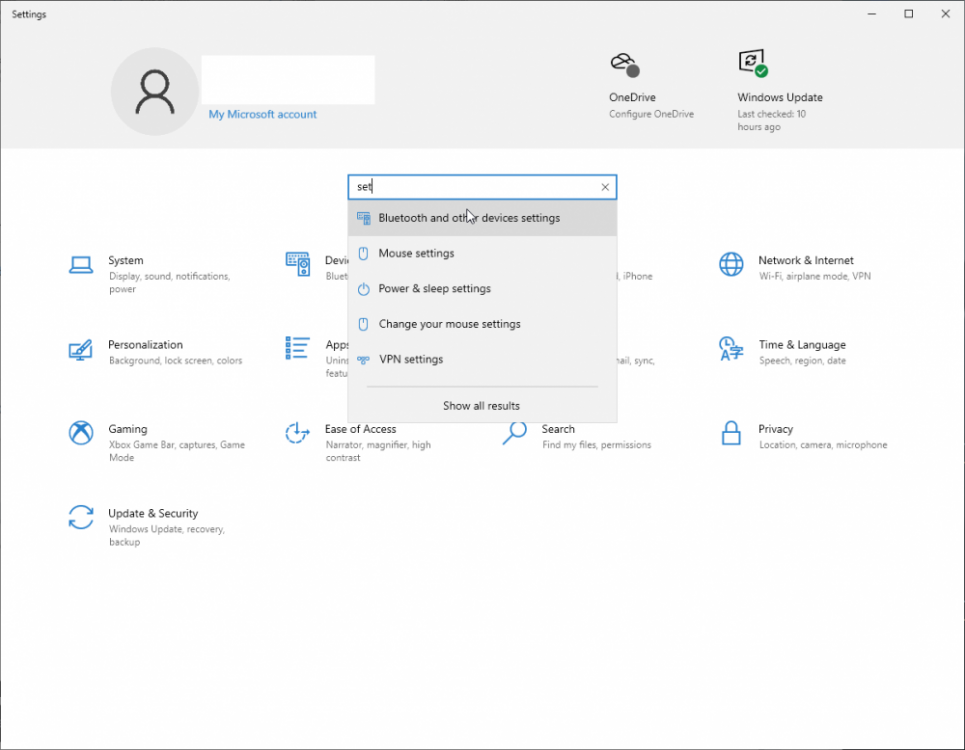This screenshot has width=965, height=750.
Task: Open the Apps list icon
Action: point(298,348)
